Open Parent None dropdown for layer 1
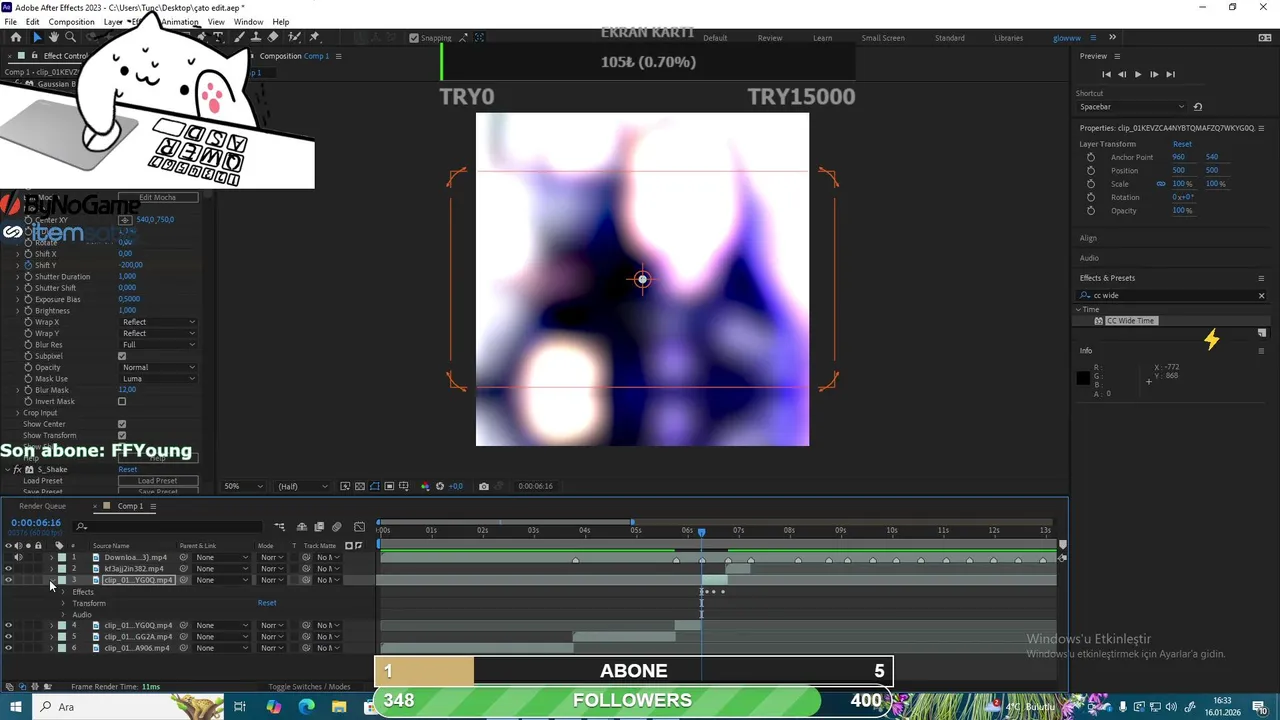The image size is (1280, 720). click(222, 557)
